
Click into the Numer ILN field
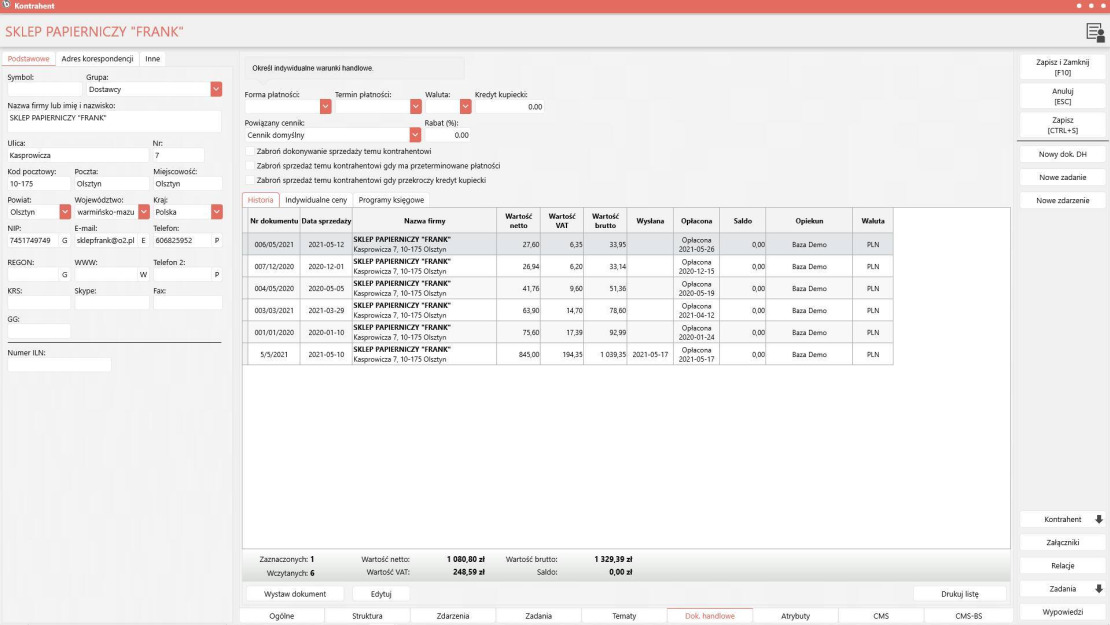click(59, 365)
